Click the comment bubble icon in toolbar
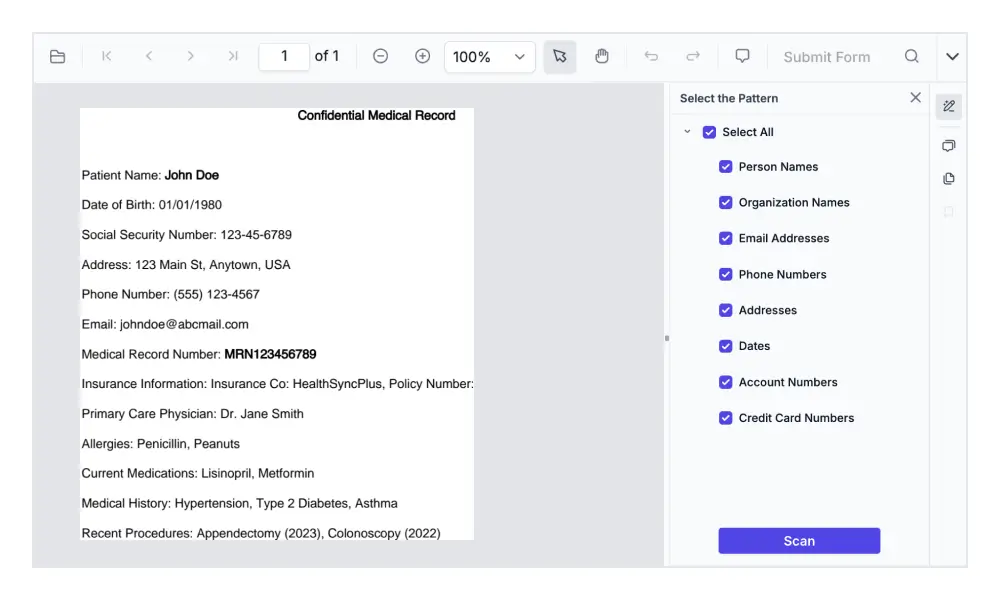Image resolution: width=1000 pixels, height=600 pixels. point(742,56)
